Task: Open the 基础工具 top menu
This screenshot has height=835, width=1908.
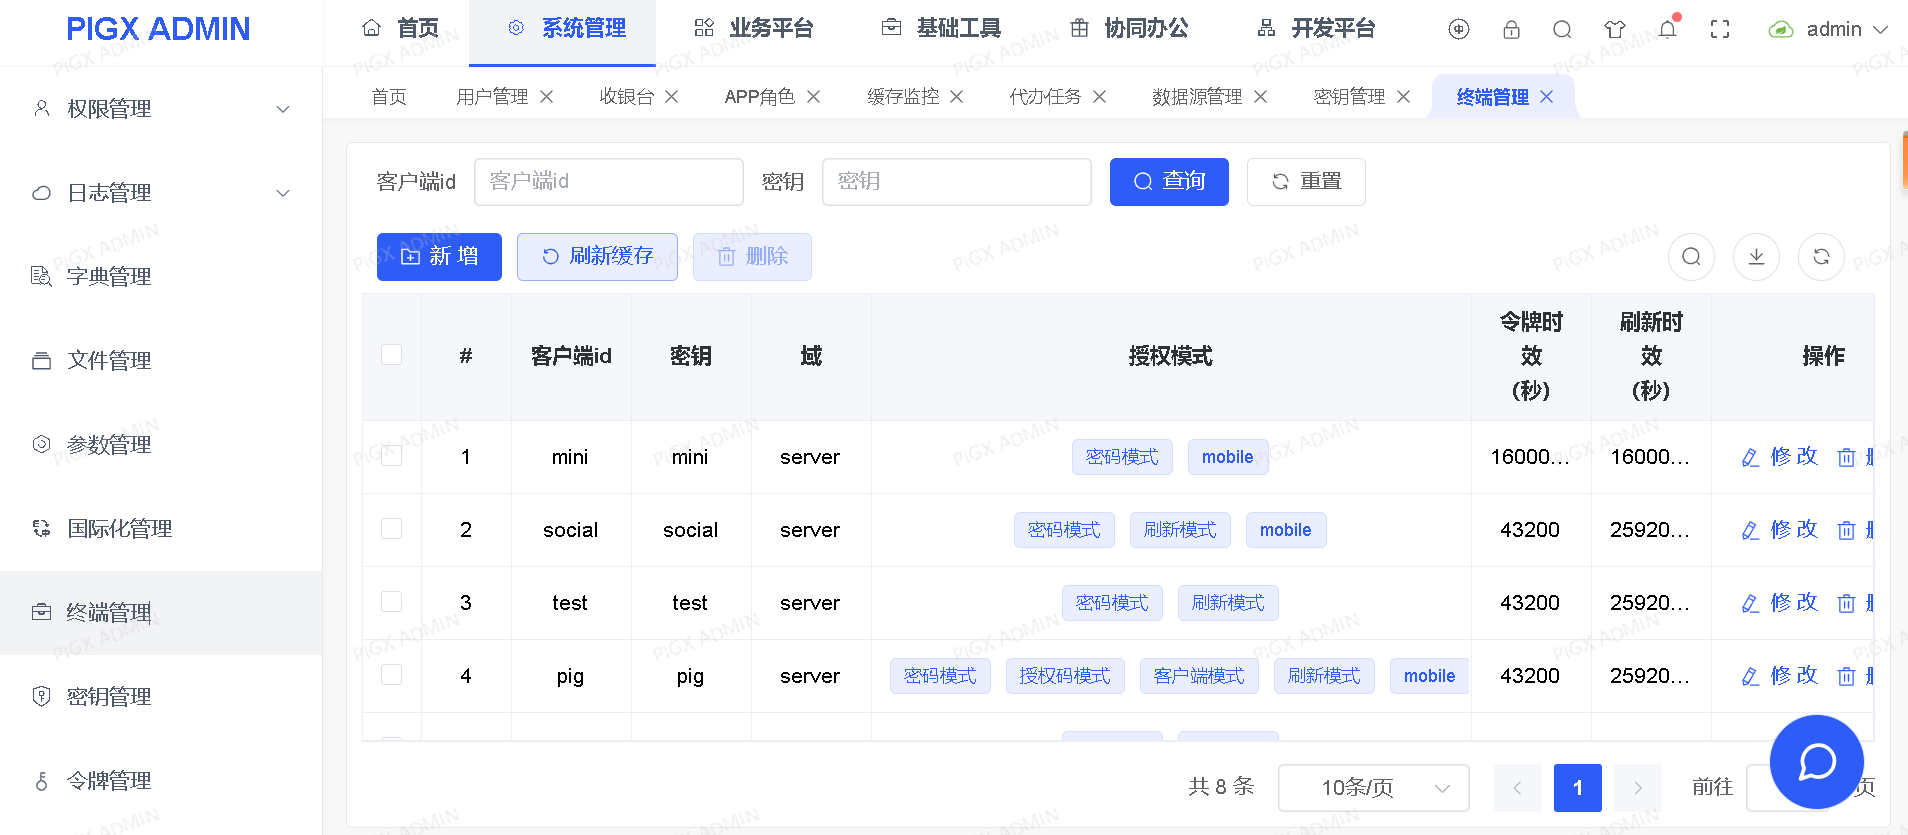Action: coord(941,29)
